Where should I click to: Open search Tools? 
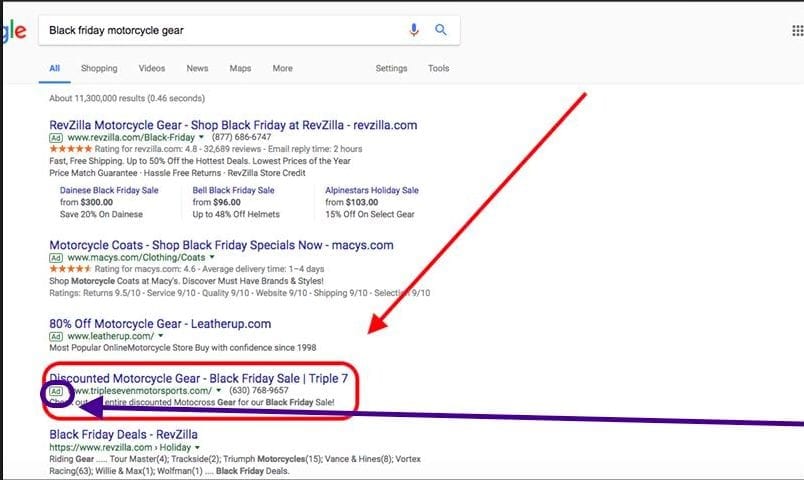(x=438, y=68)
